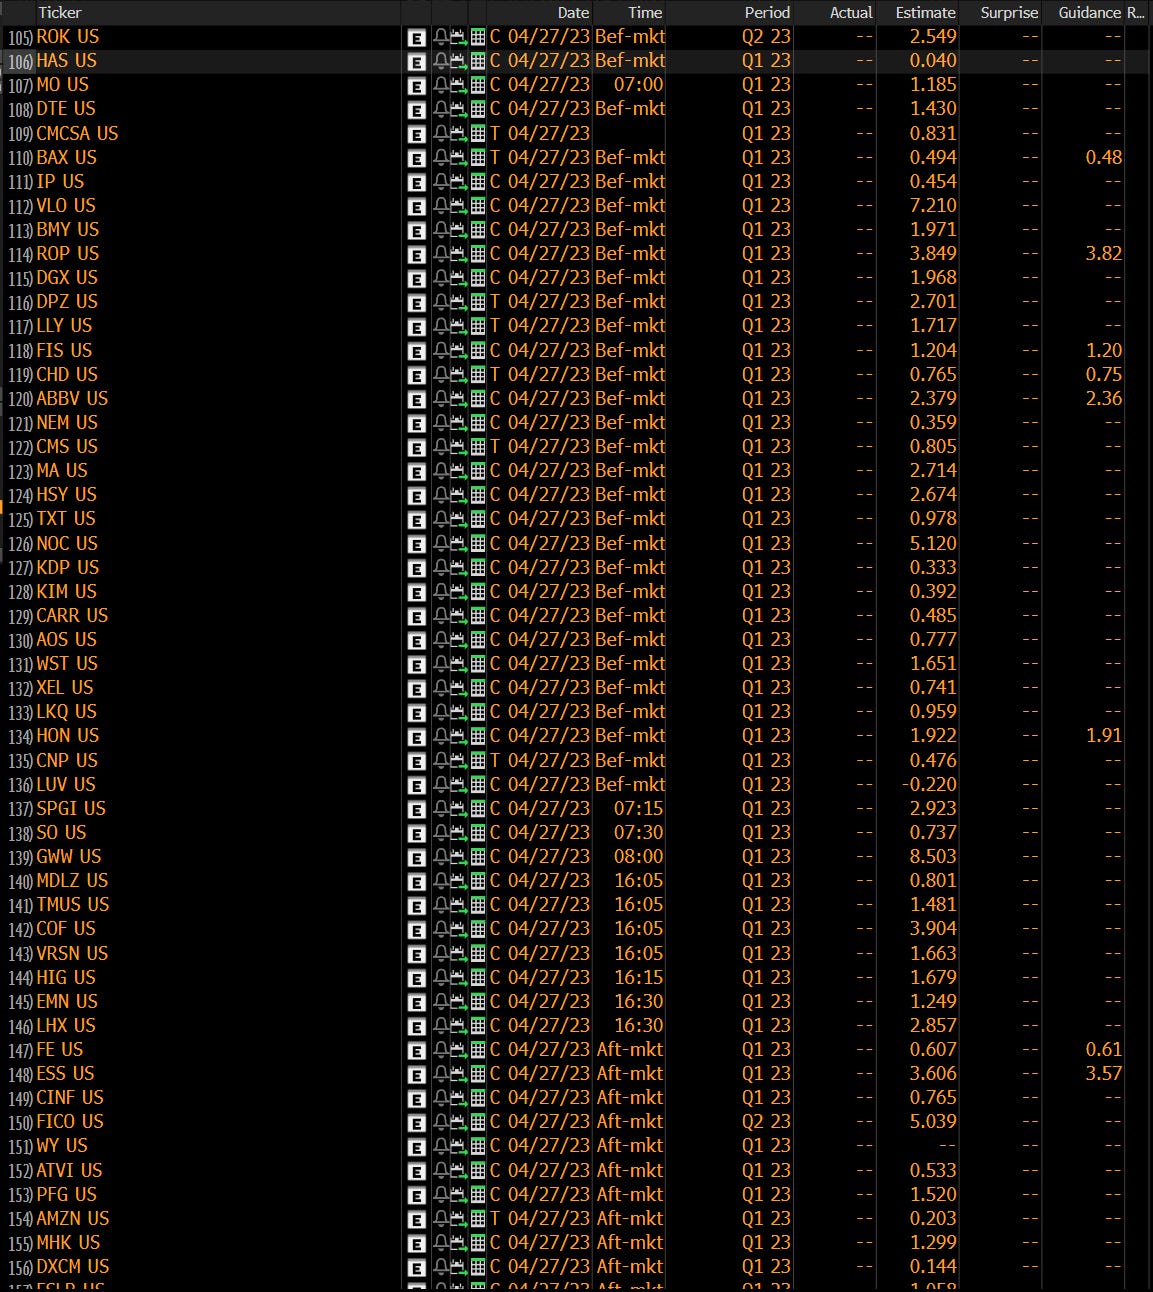
Task: Click the bell icon for ATVI US
Action: point(440,1172)
